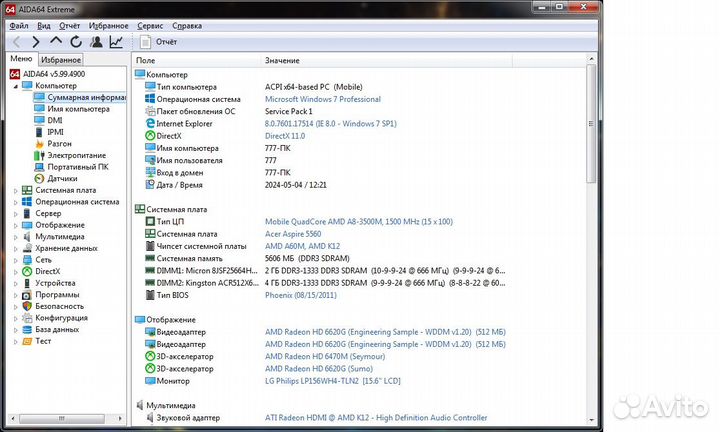Open the user profile toolbar icon
The width and height of the screenshot is (720, 432).
pyautogui.click(x=96, y=42)
